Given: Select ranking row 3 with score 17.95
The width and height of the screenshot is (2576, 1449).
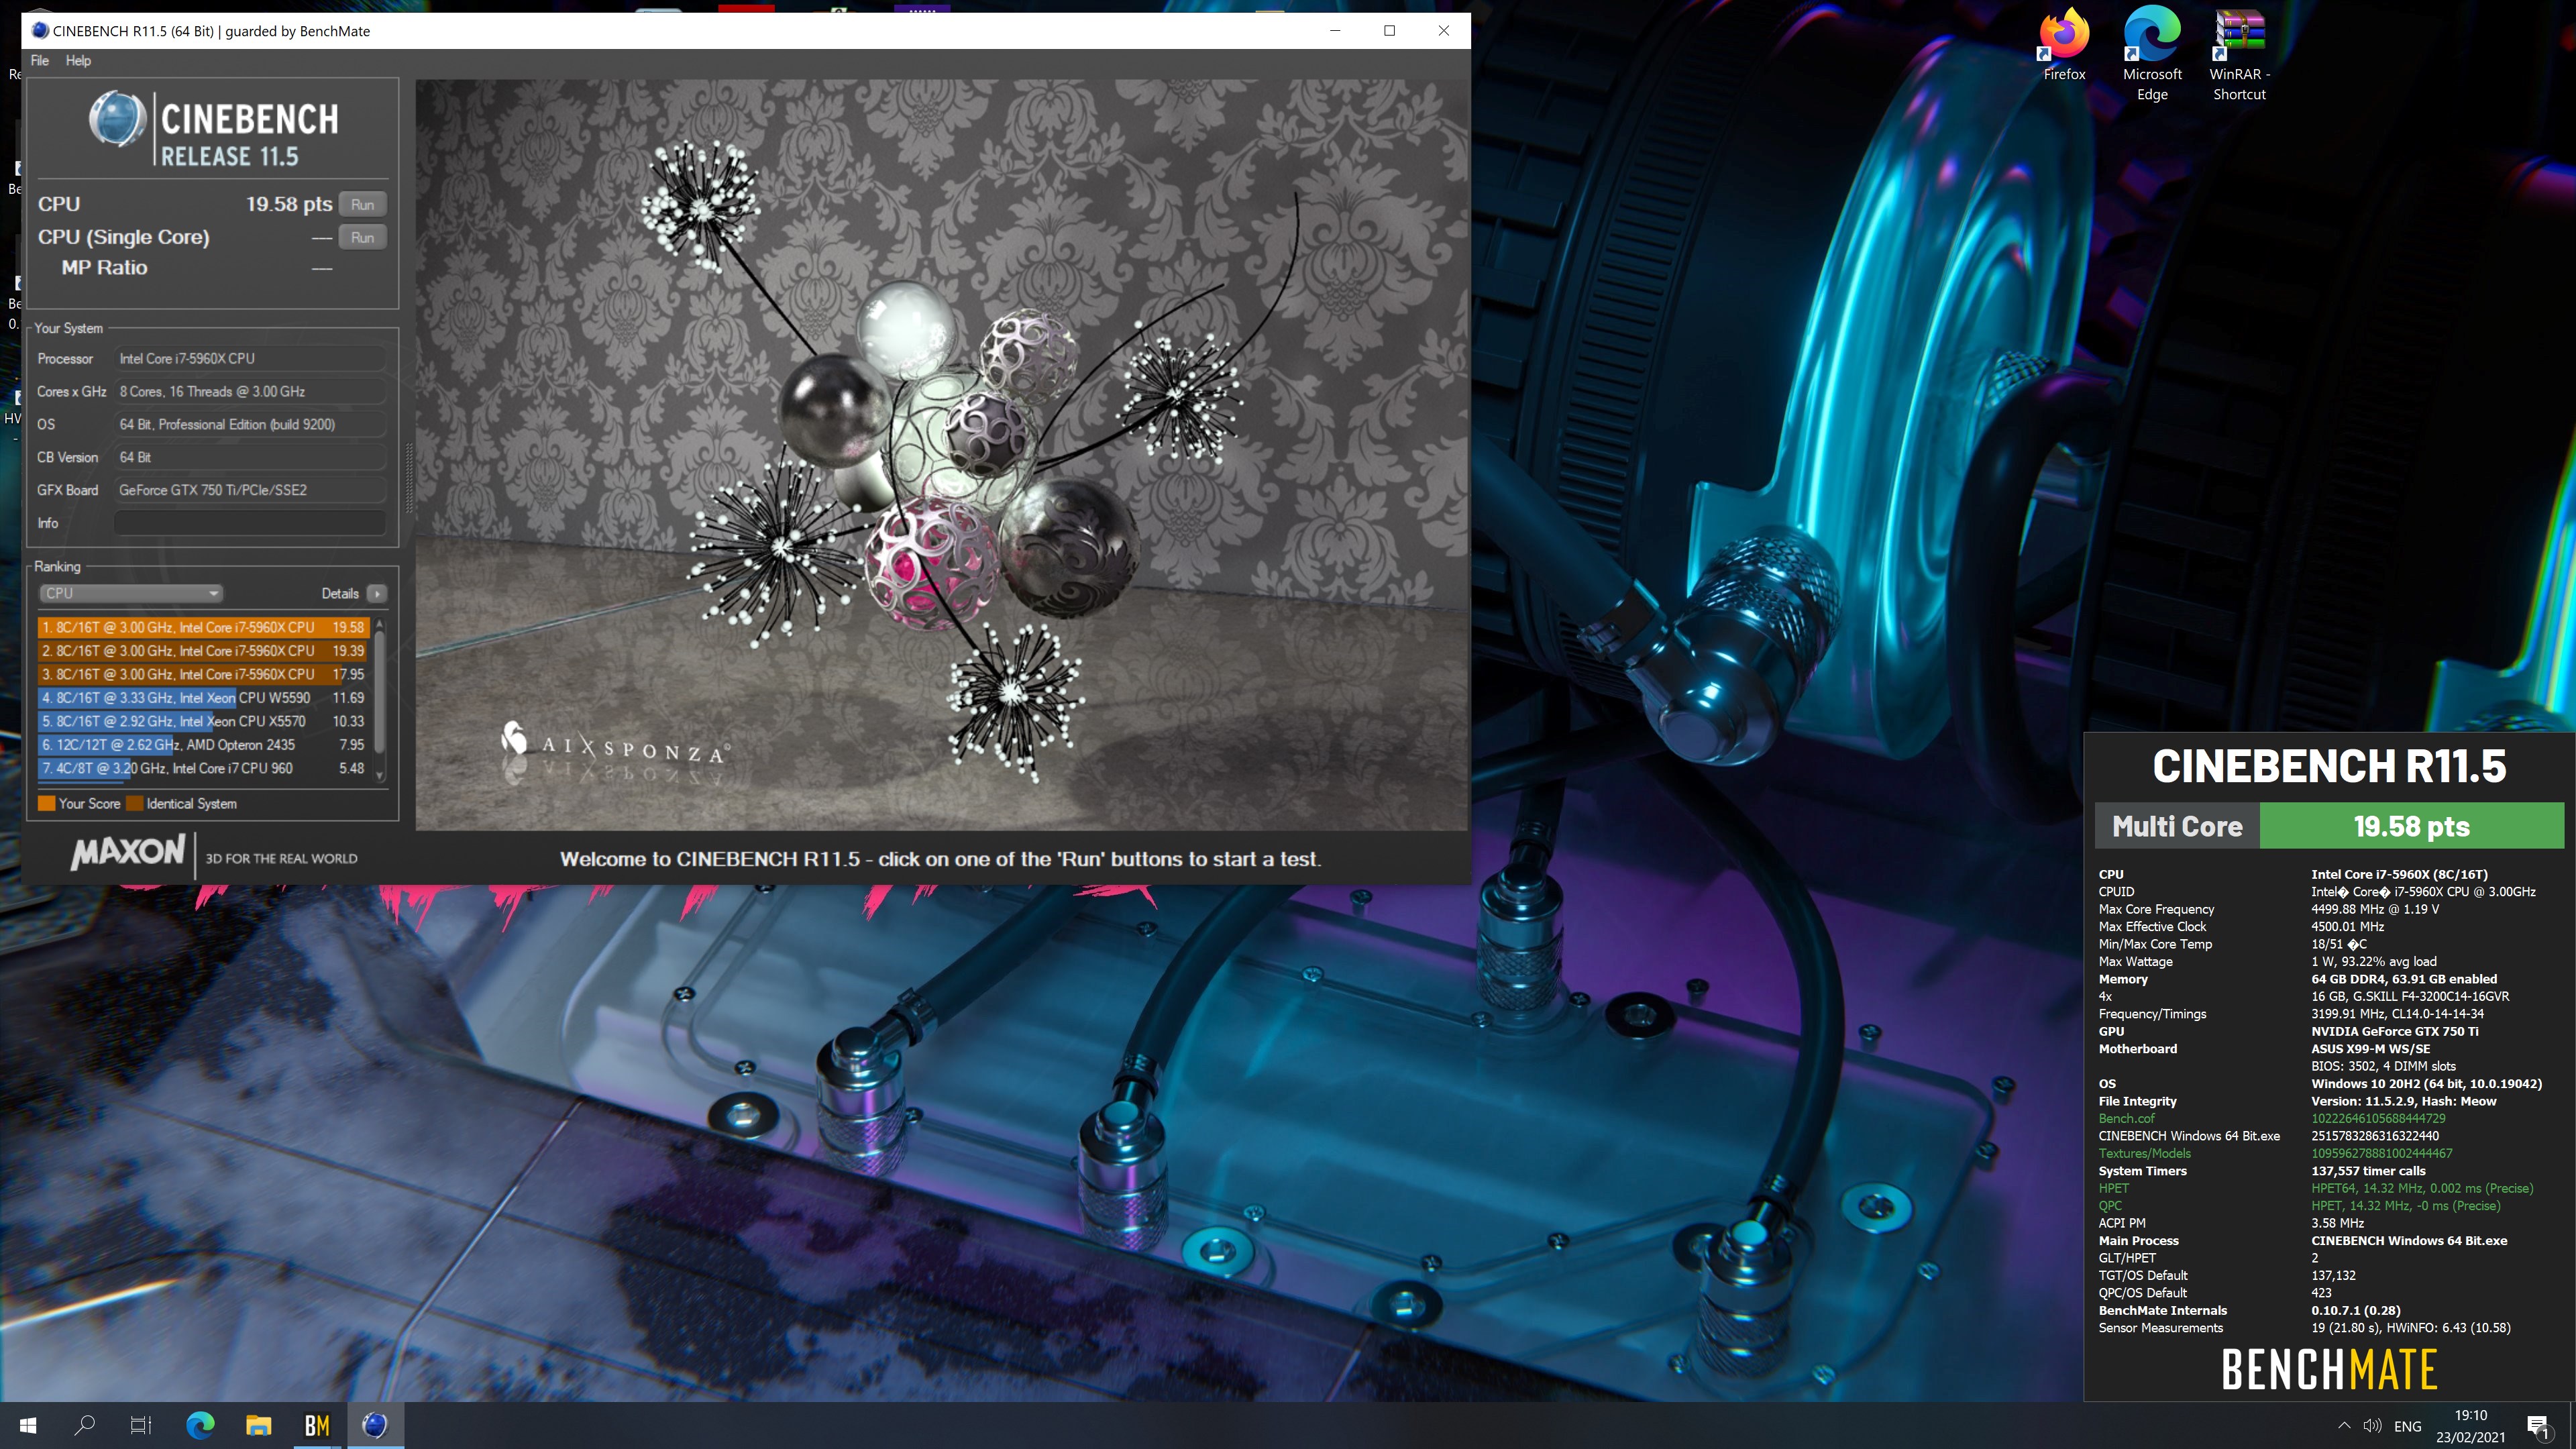Looking at the screenshot, I should (203, 674).
